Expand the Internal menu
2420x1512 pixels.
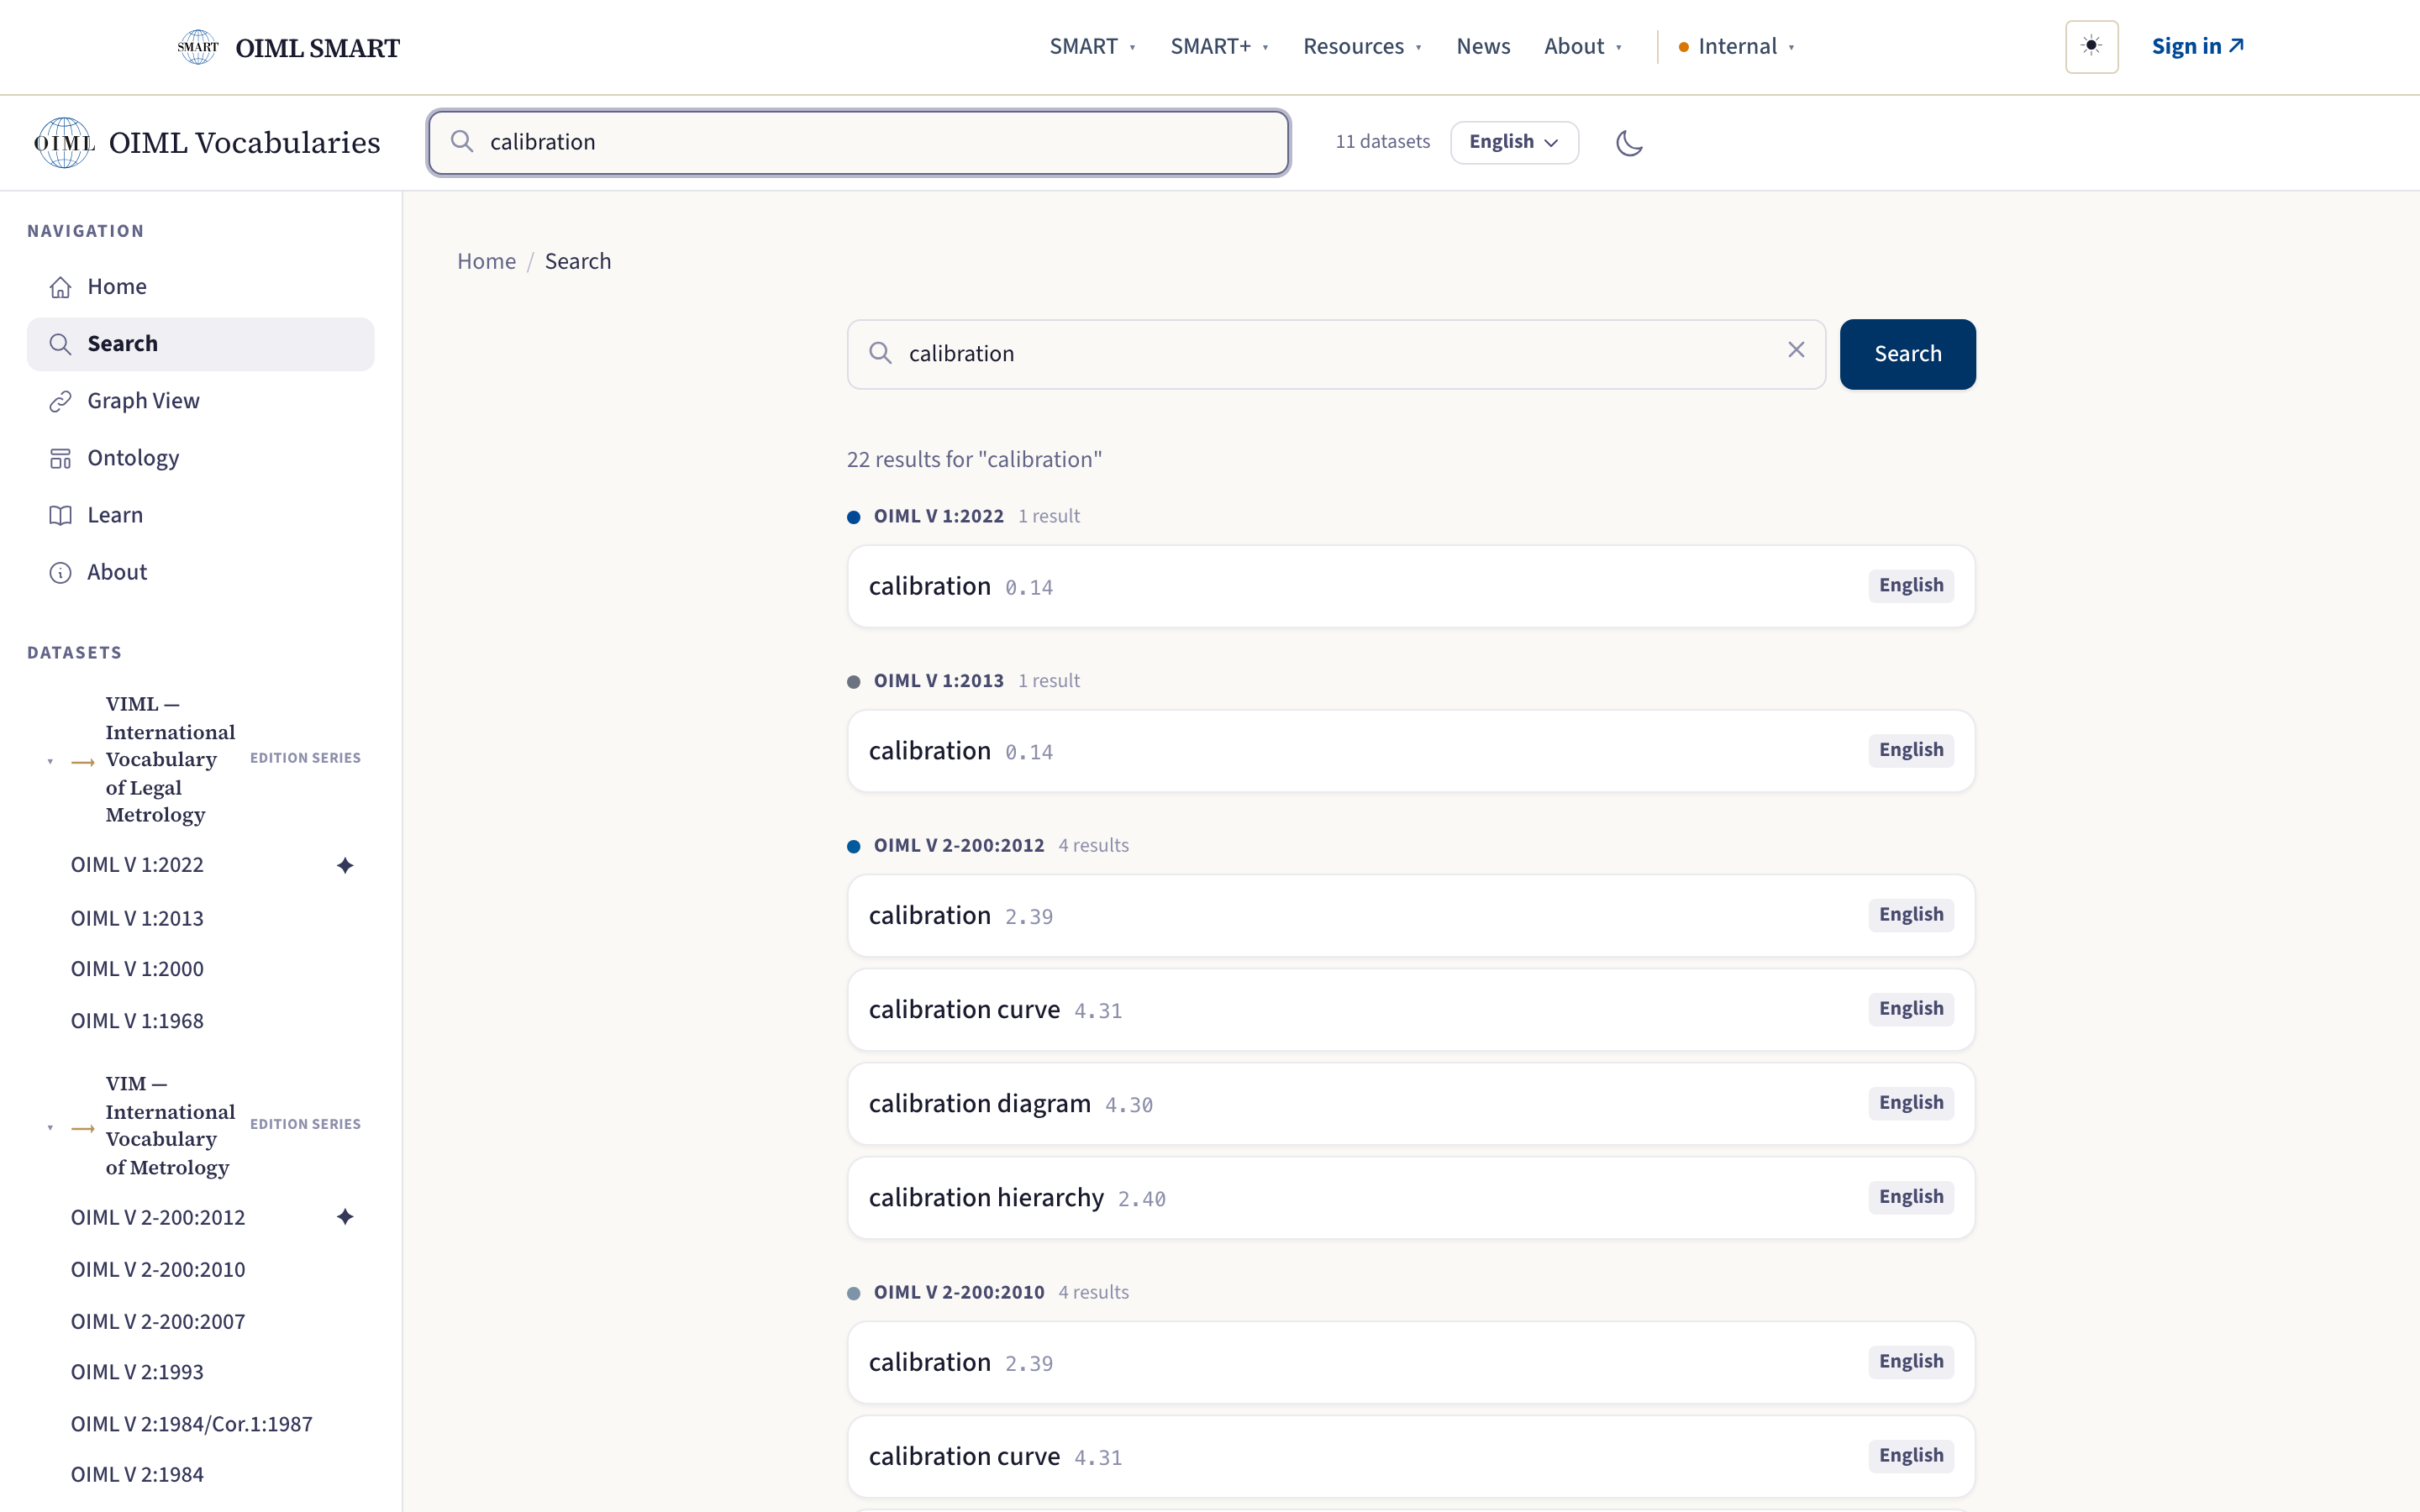1736,47
